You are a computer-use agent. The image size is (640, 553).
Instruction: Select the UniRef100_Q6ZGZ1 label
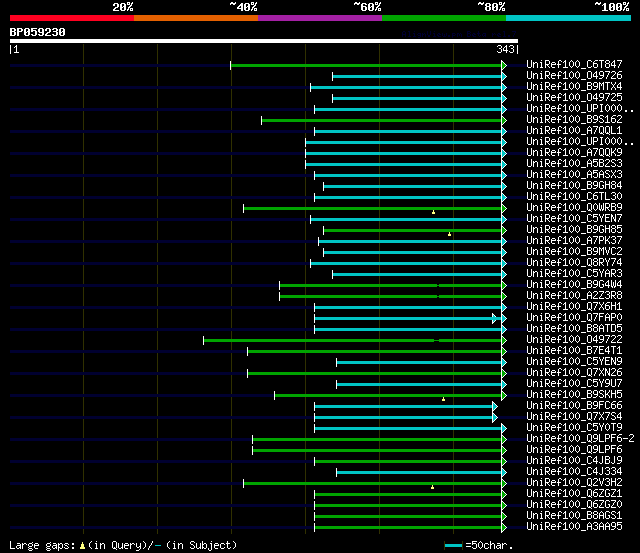[574, 494]
